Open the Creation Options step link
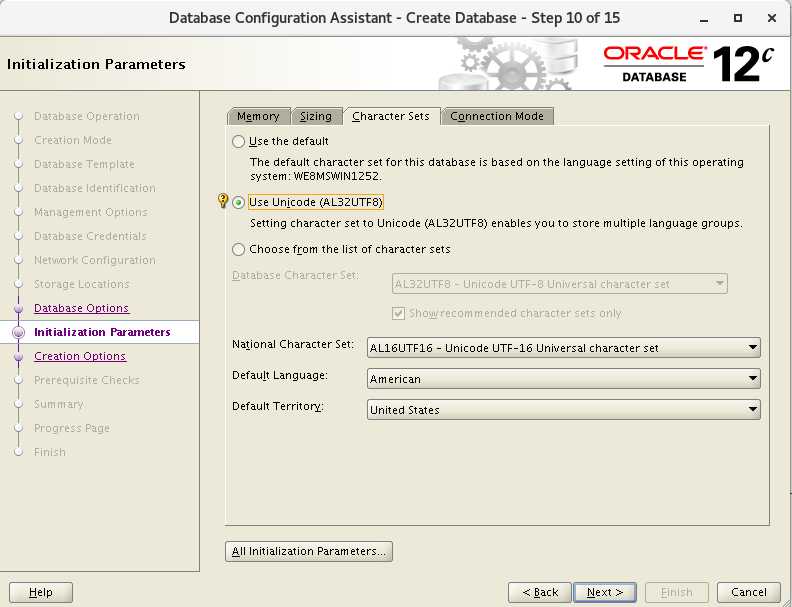Viewport: 792px width, 607px height. tap(80, 356)
